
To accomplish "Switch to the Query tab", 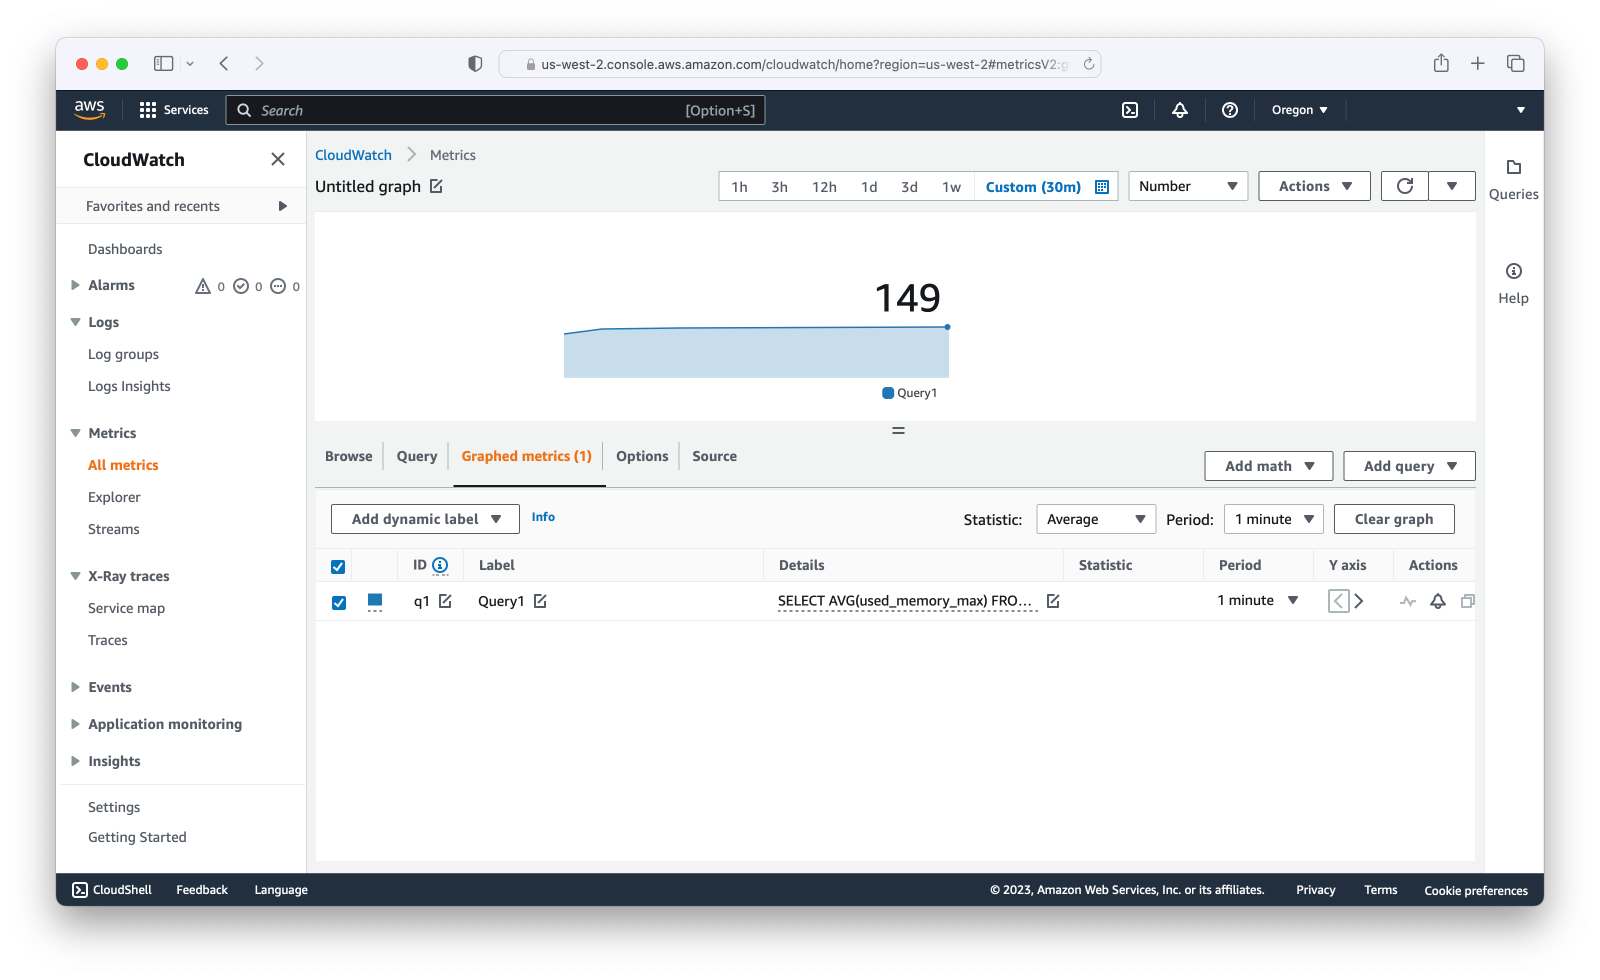I will point(417,456).
